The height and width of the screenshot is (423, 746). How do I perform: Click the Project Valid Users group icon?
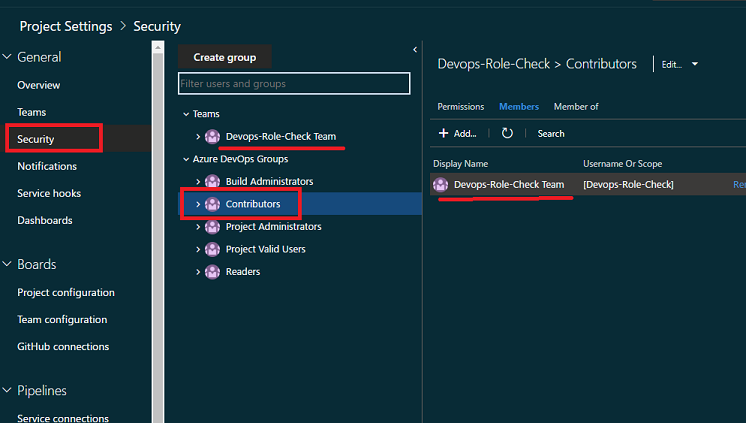(x=212, y=249)
